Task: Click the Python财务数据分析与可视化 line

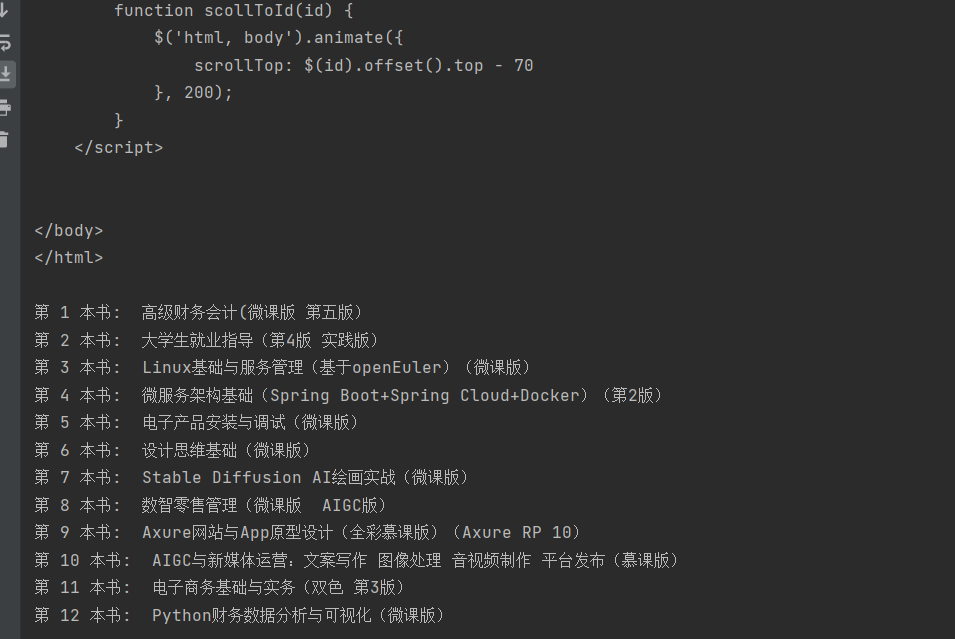Action: (x=298, y=616)
